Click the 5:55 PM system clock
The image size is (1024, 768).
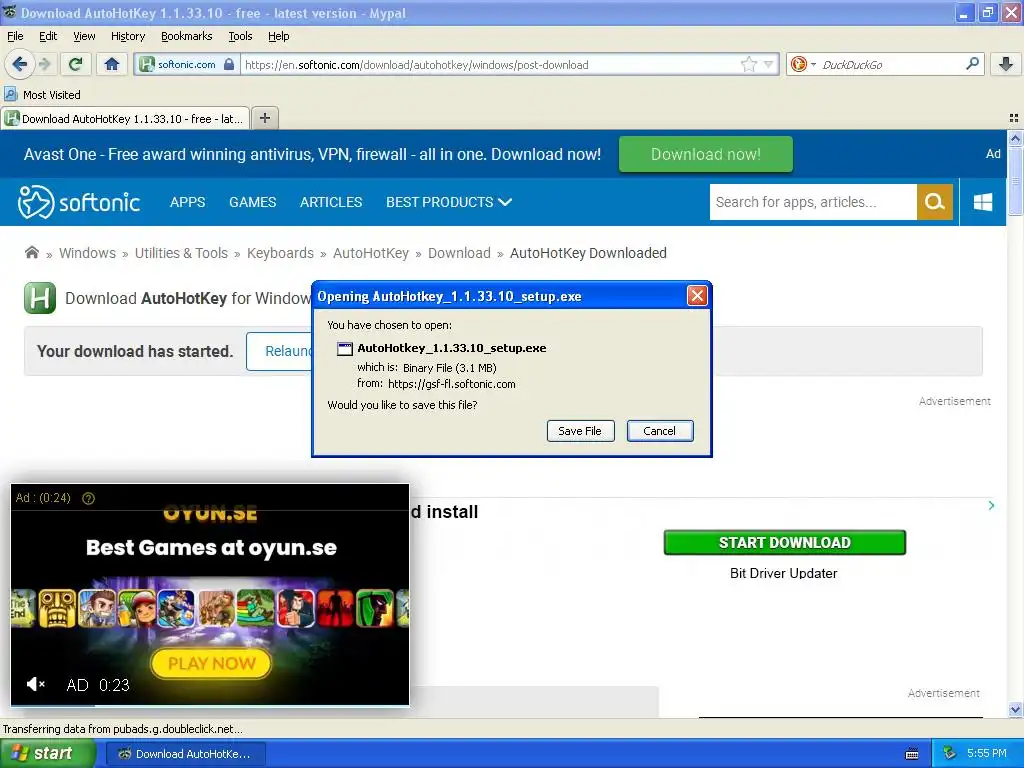click(x=986, y=753)
